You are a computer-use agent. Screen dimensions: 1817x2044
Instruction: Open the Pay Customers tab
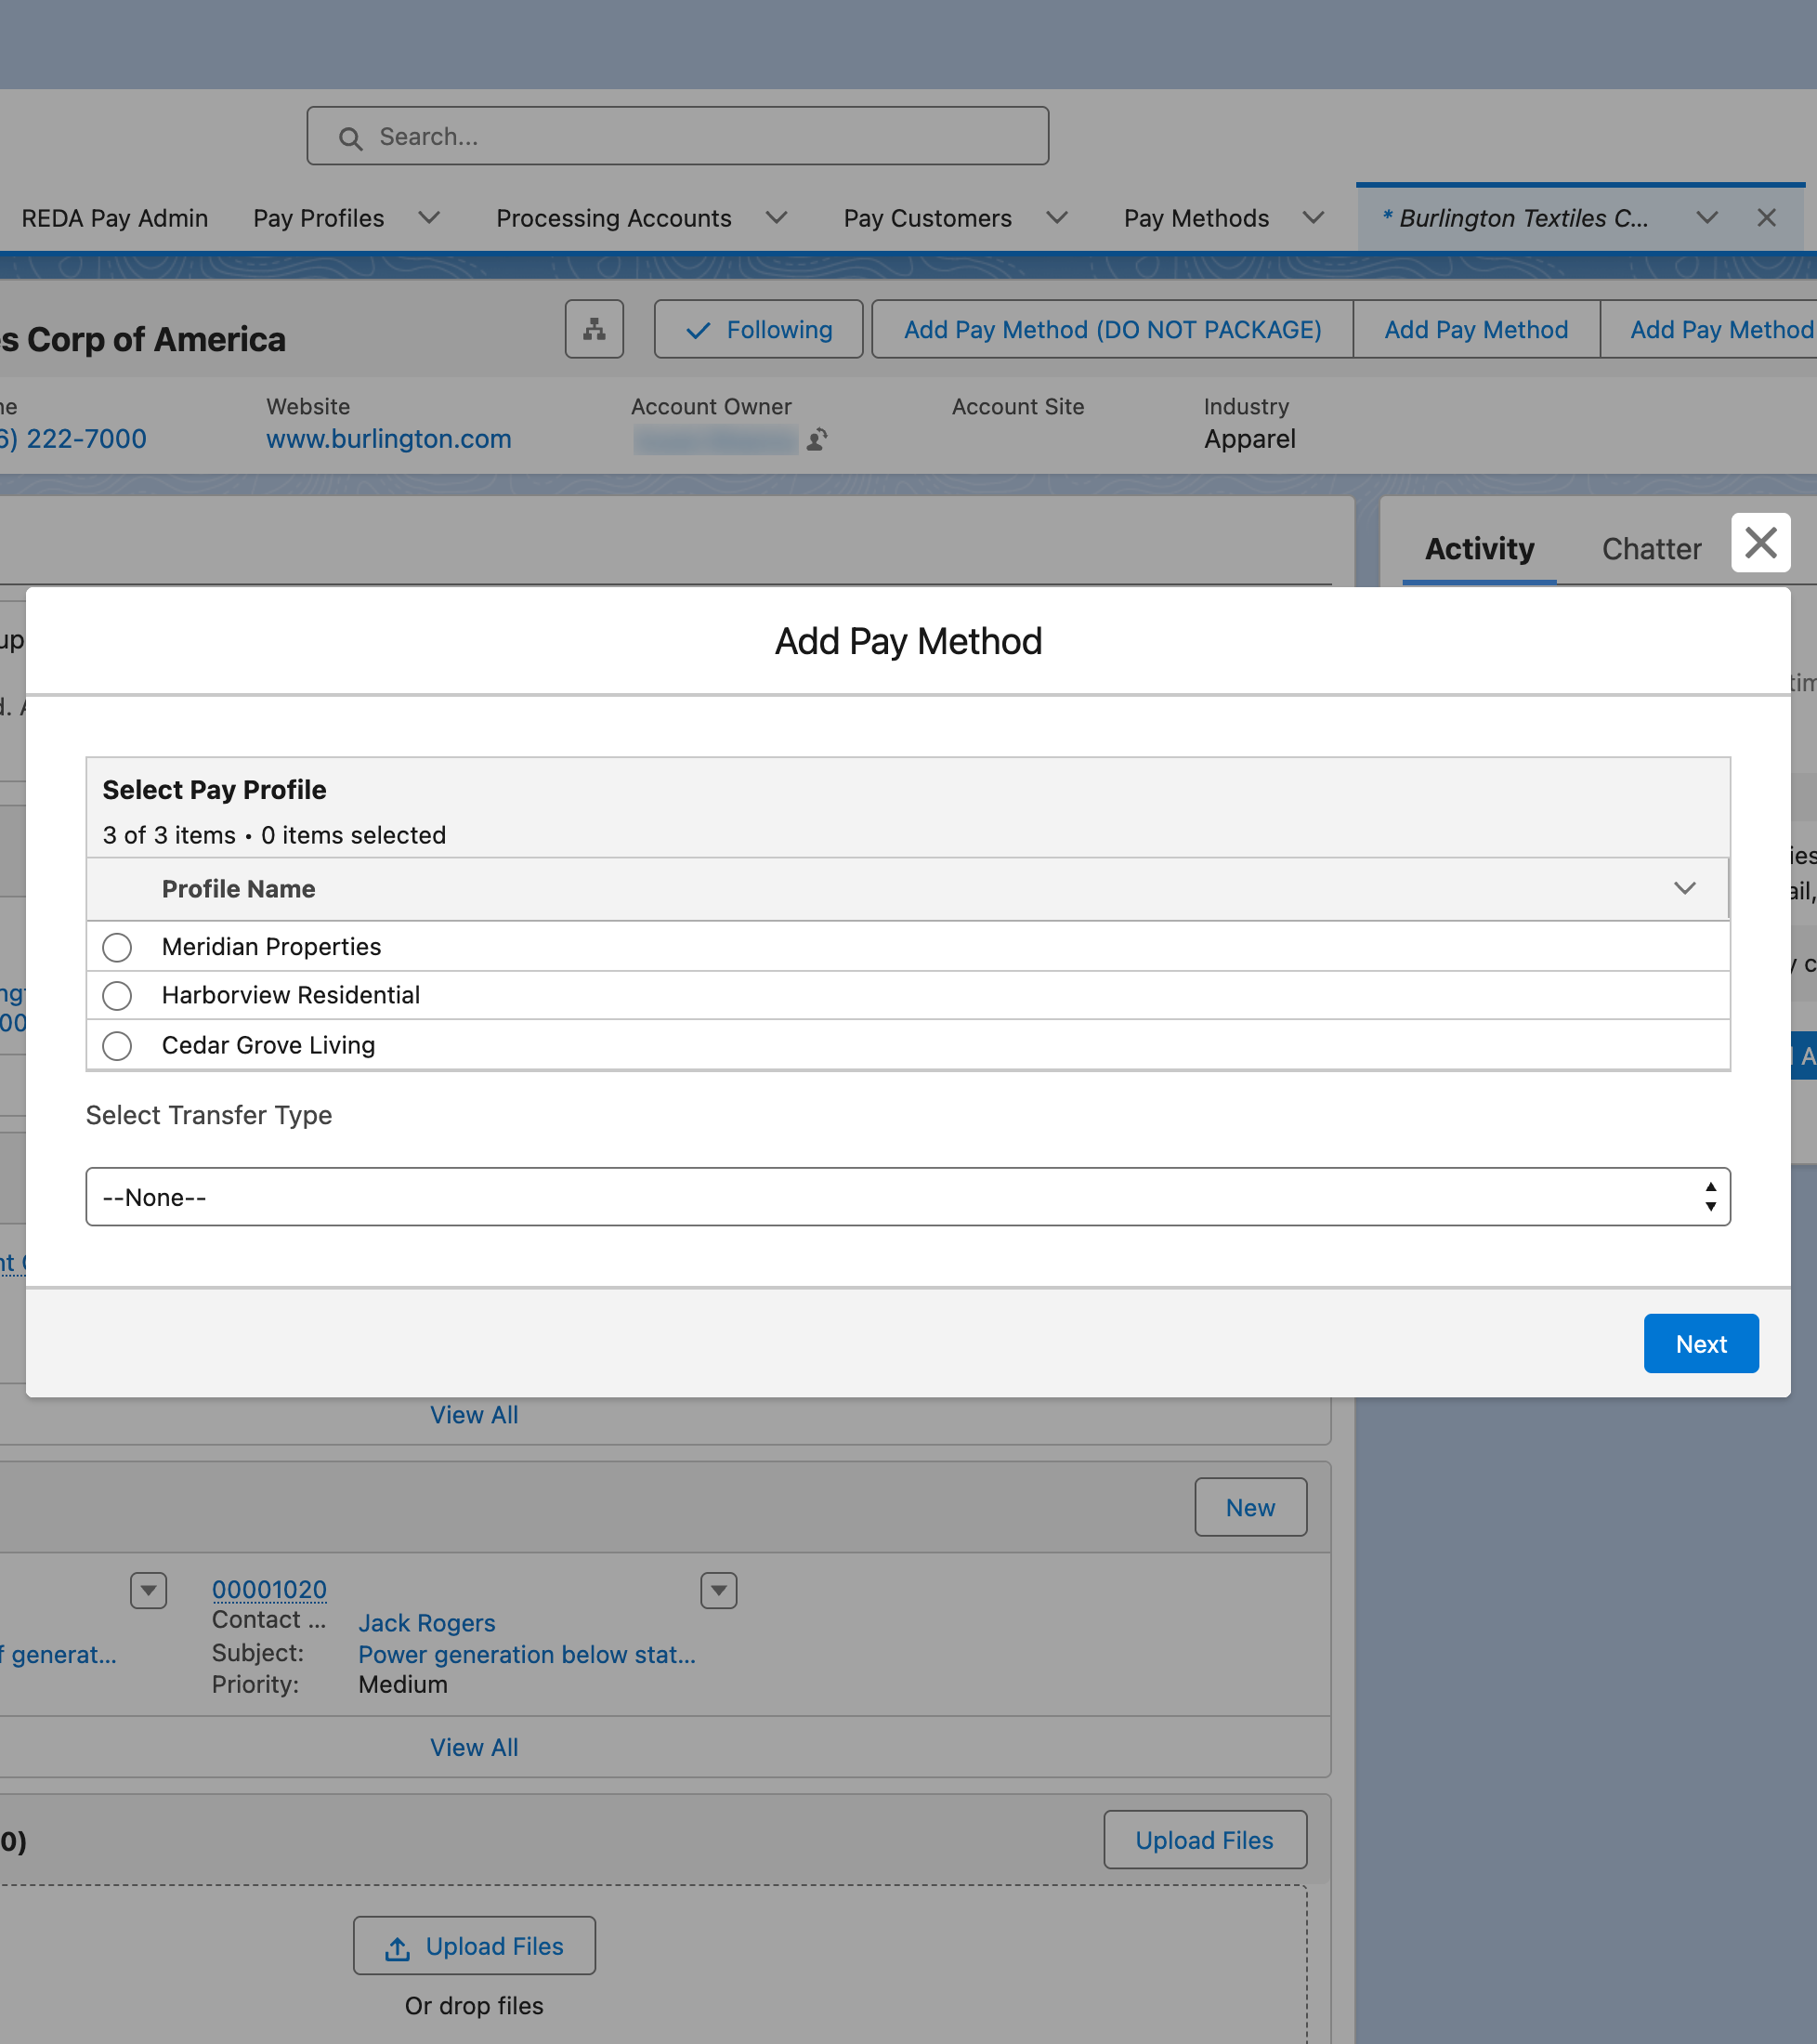928,218
